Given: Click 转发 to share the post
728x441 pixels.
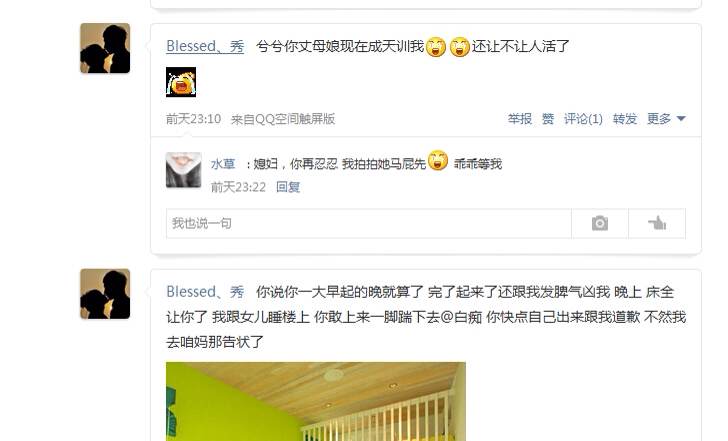Looking at the screenshot, I should (624, 119).
